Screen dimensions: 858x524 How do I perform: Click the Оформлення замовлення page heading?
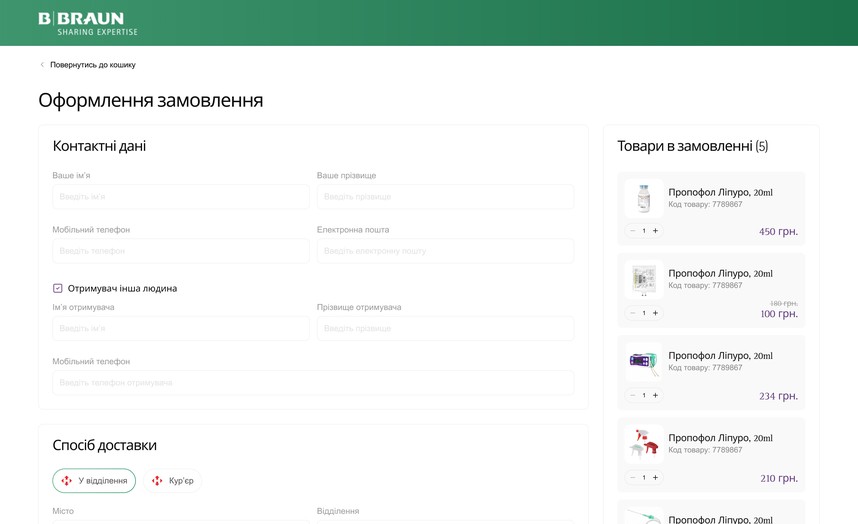(150, 100)
